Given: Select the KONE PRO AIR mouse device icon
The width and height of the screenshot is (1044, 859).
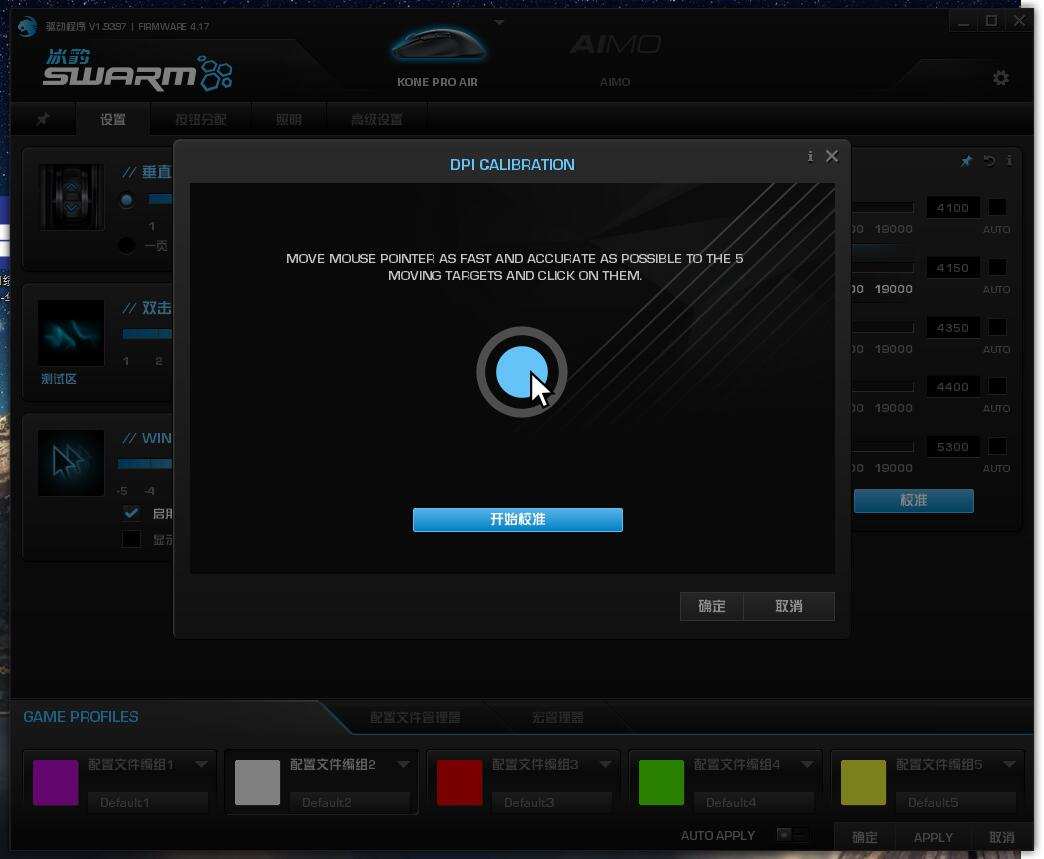Looking at the screenshot, I should (437, 45).
